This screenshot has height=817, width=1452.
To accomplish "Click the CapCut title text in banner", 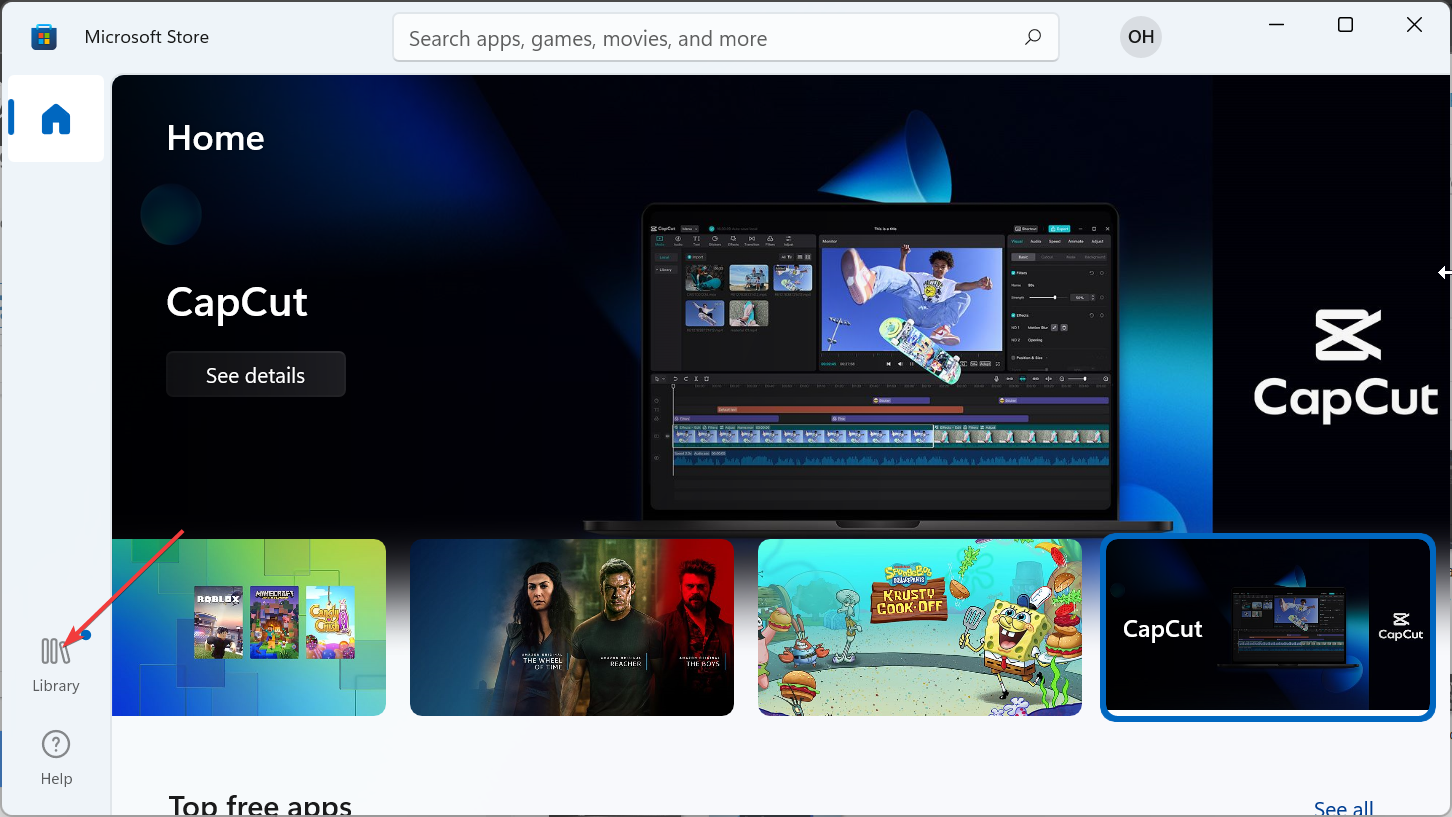I will click(237, 301).
